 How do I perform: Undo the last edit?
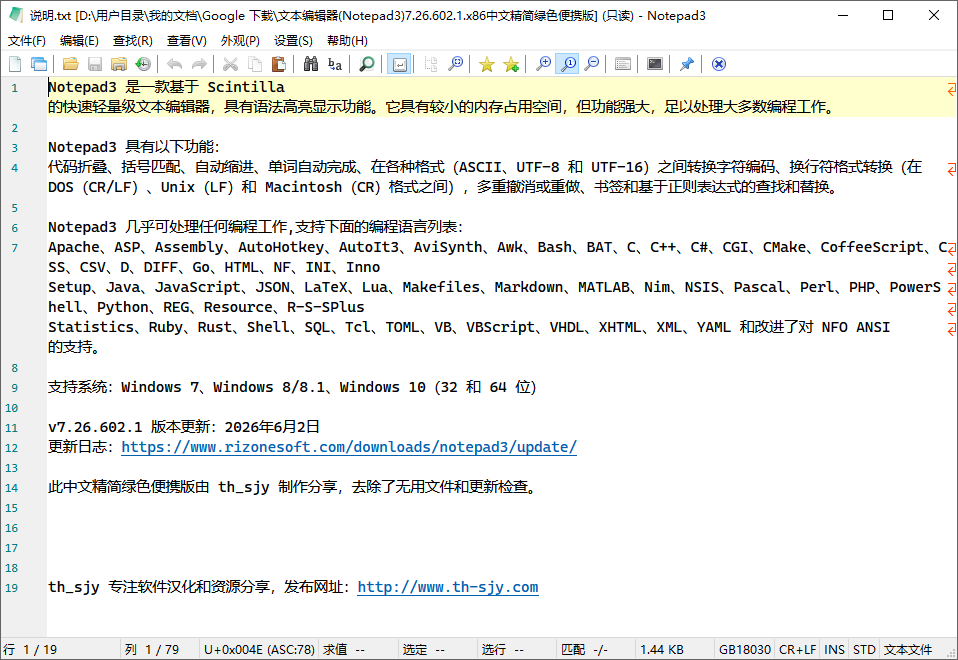click(x=175, y=64)
